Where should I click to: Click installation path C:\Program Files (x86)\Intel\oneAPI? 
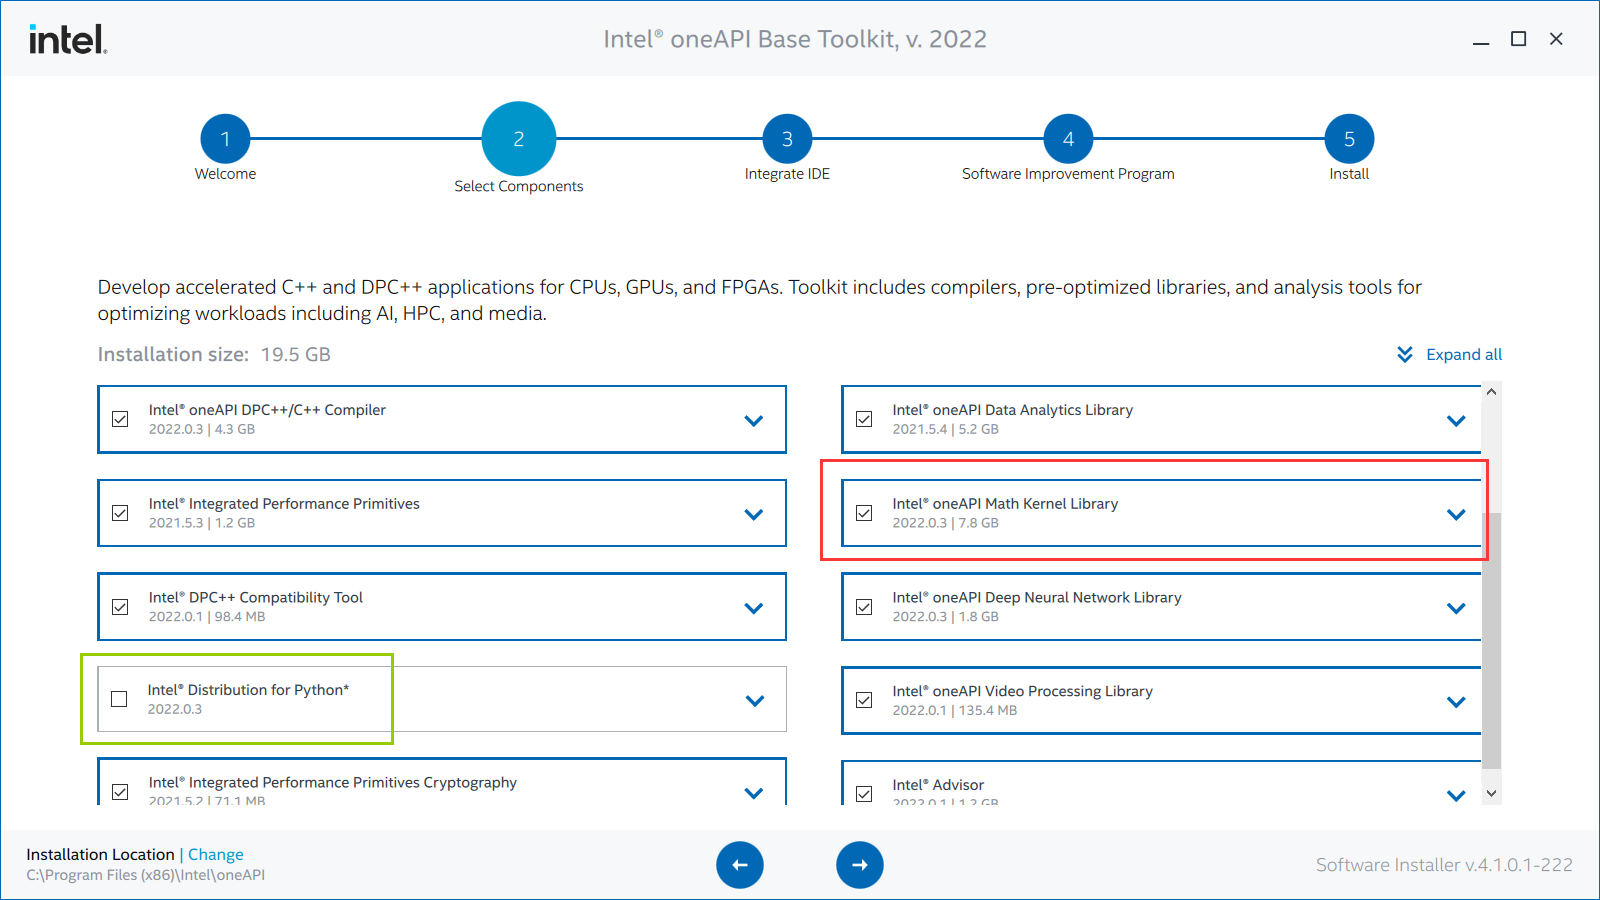[x=146, y=875]
